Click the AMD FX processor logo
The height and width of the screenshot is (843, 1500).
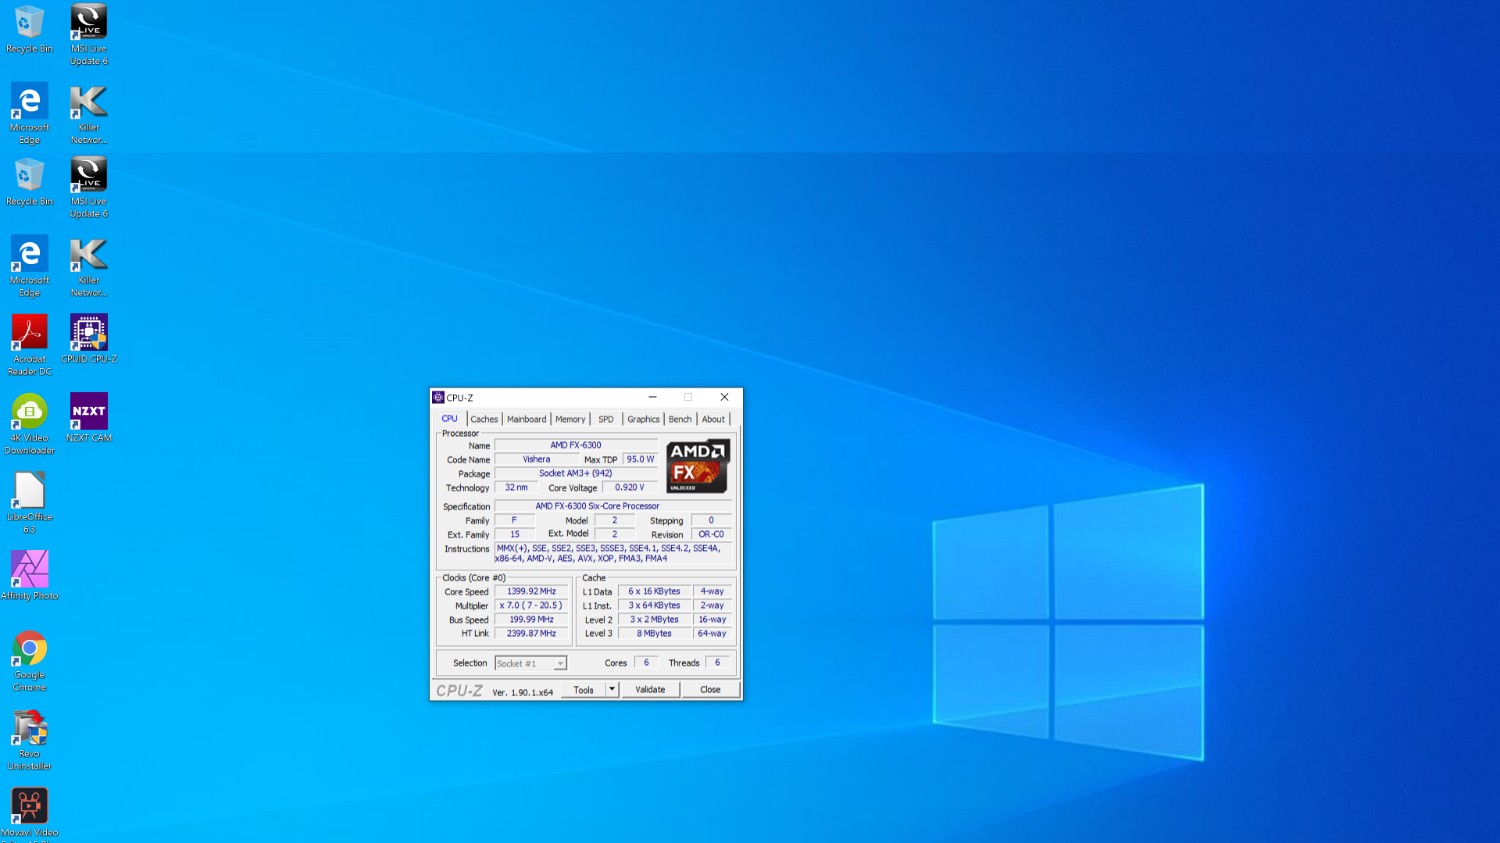click(x=698, y=466)
